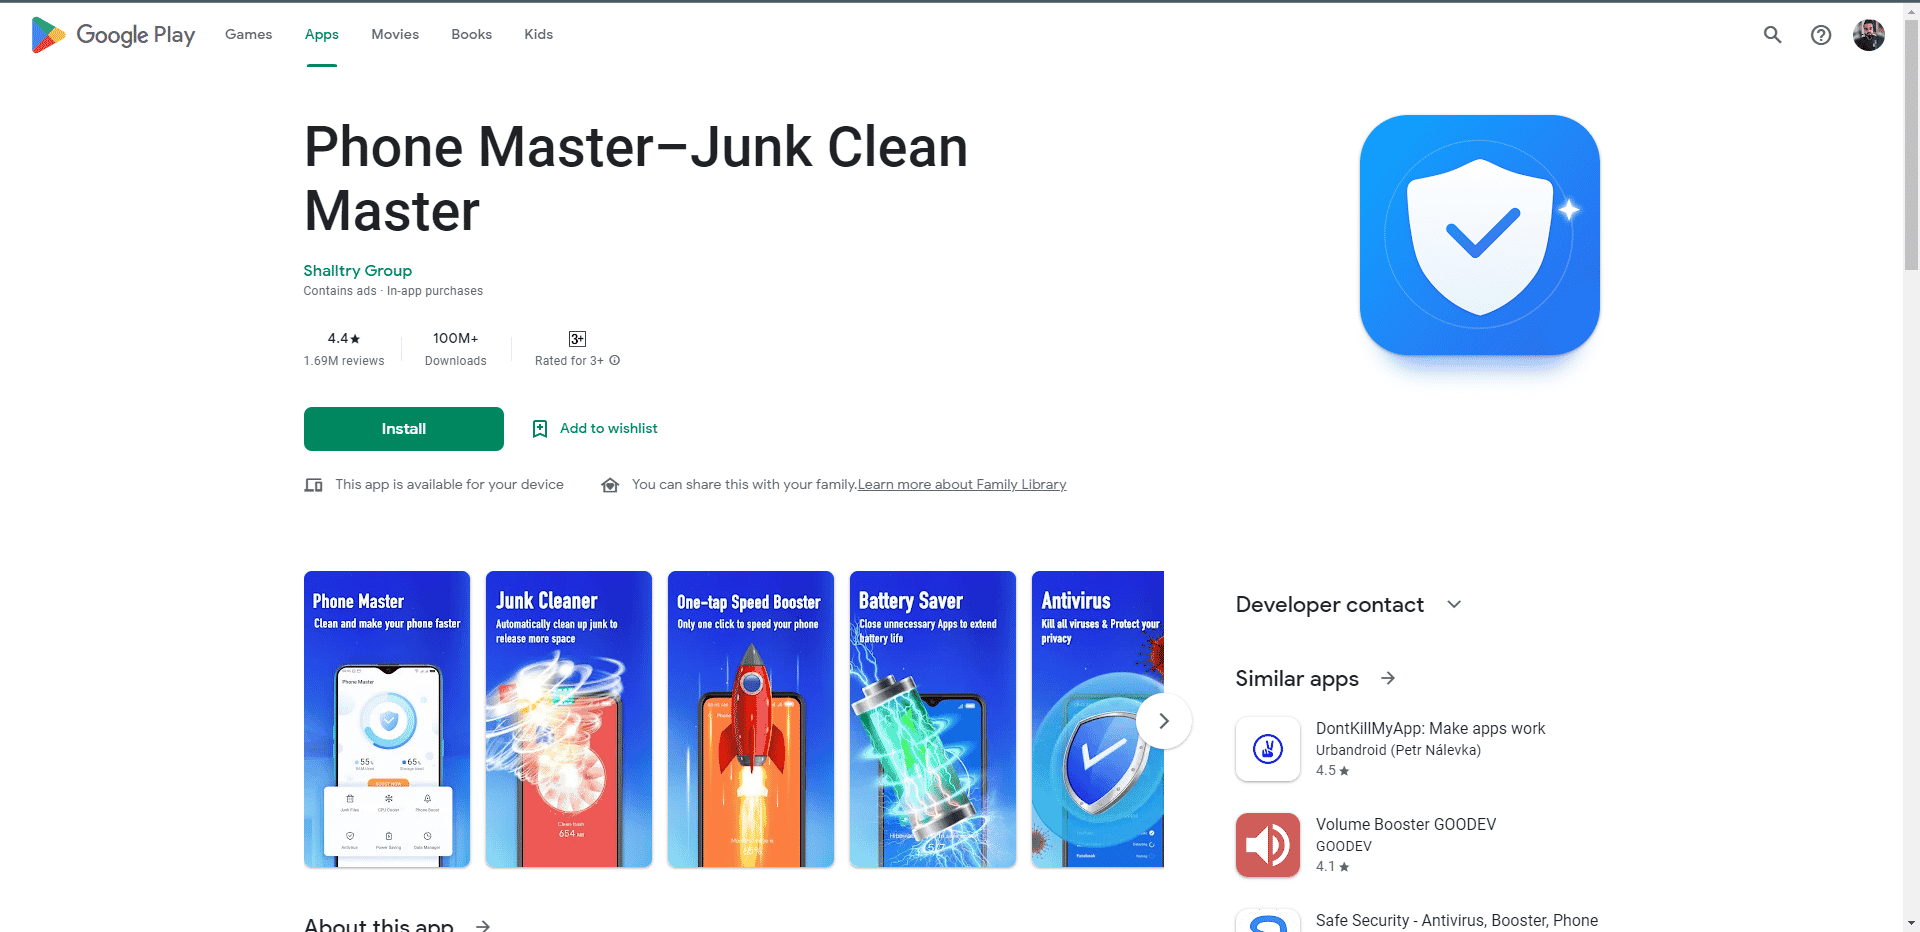1920x932 pixels.
Task: Open Safe Security - Antivirus, Booster listing
Action: pos(1457,921)
